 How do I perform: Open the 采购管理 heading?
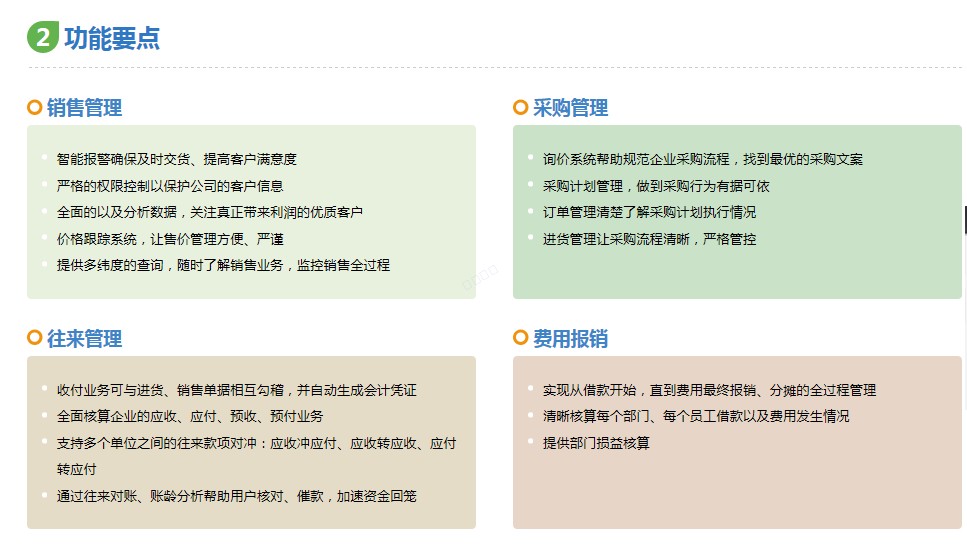point(570,108)
